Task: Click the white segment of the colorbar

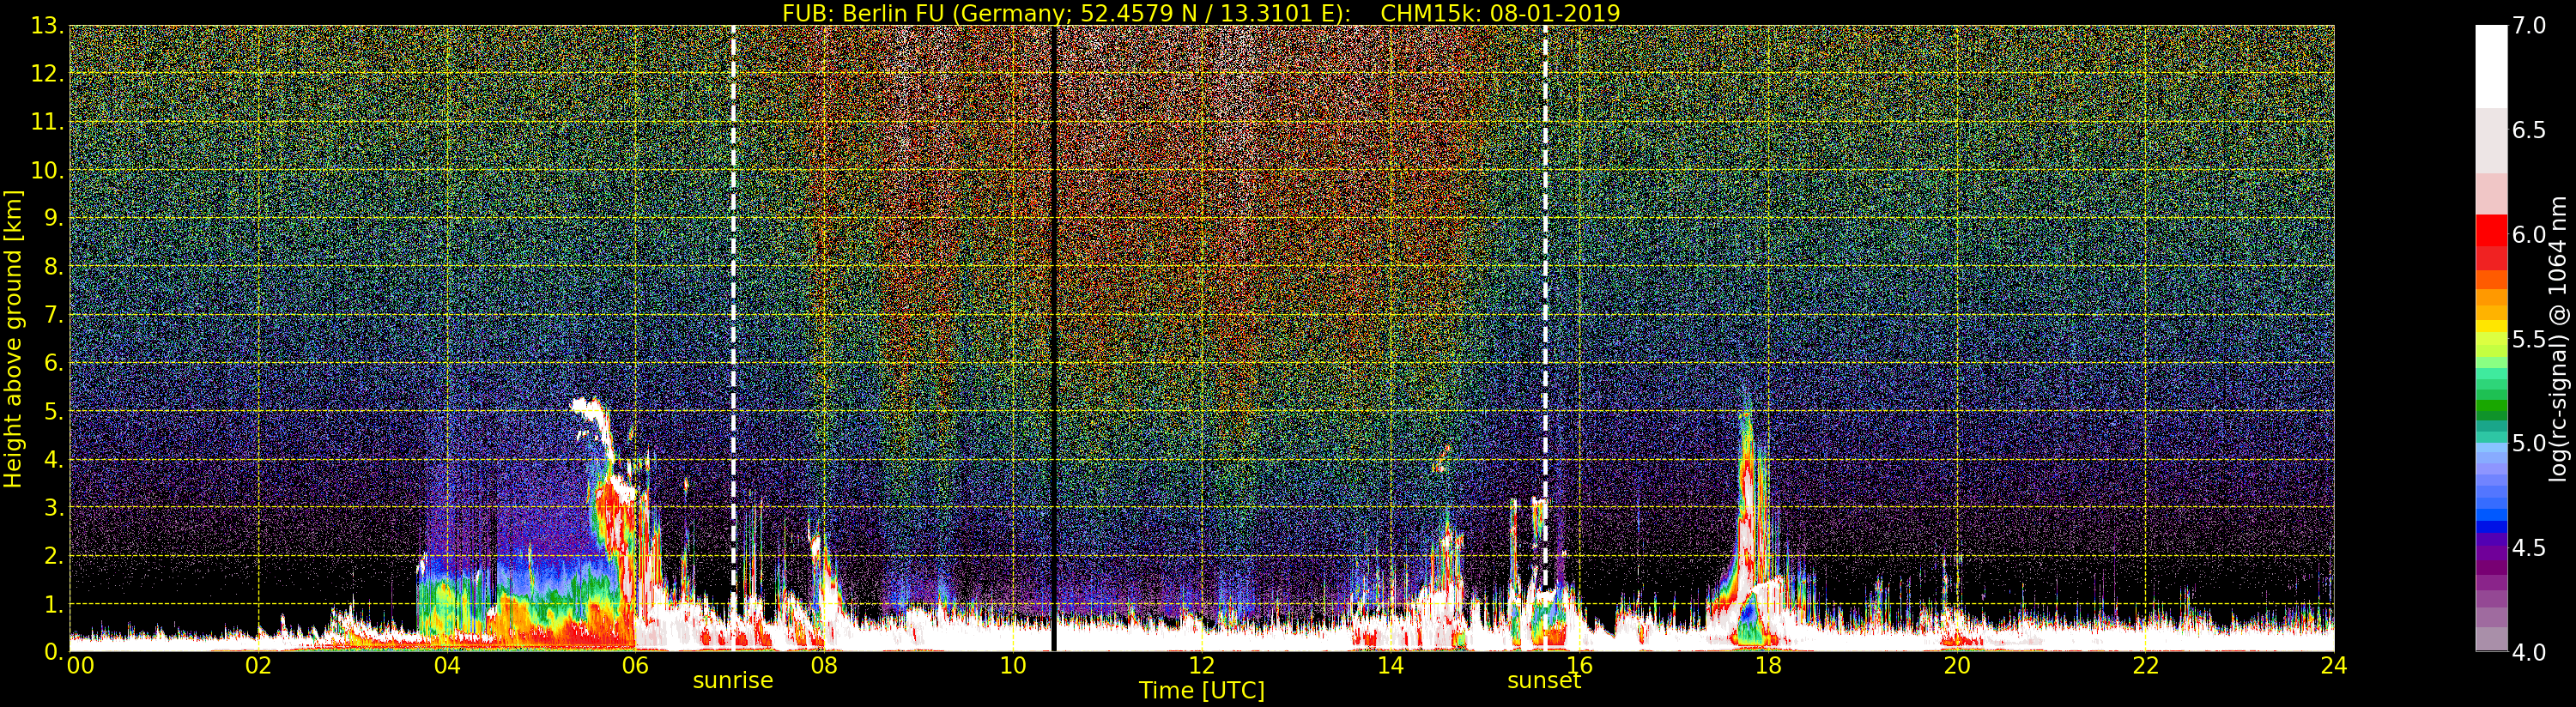Action: 2491,66
